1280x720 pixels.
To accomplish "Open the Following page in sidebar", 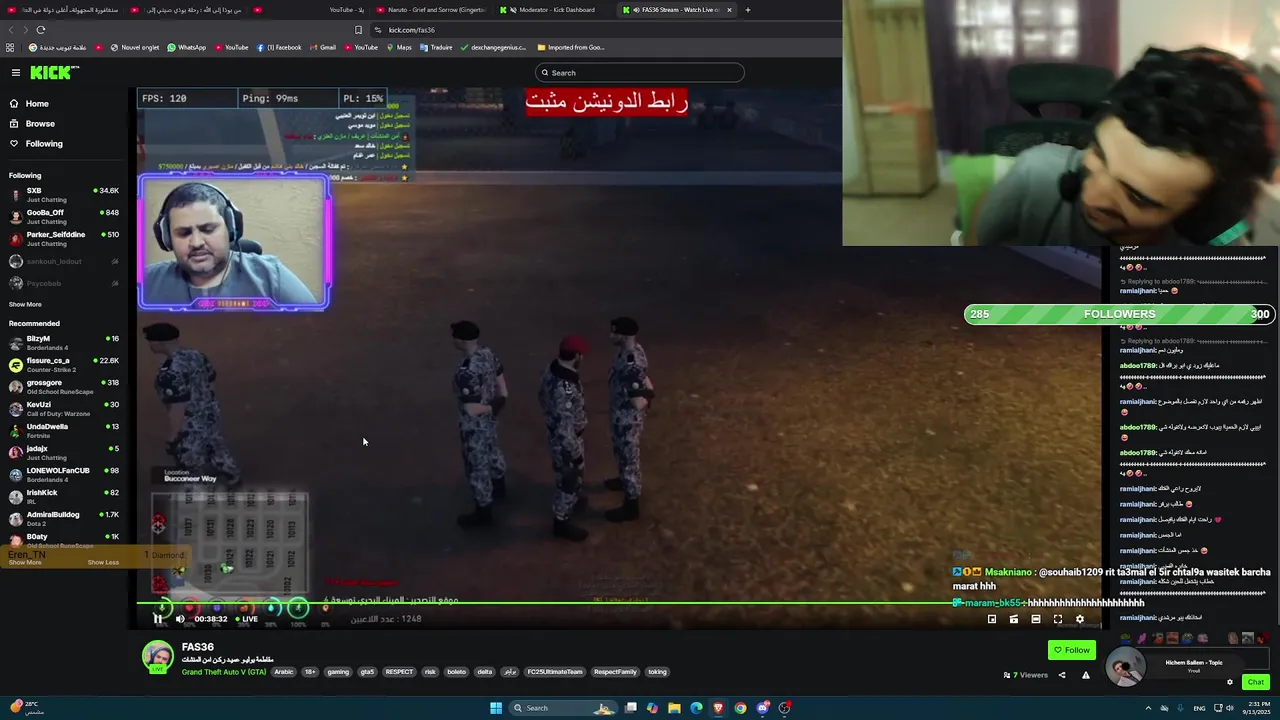I will pos(44,144).
